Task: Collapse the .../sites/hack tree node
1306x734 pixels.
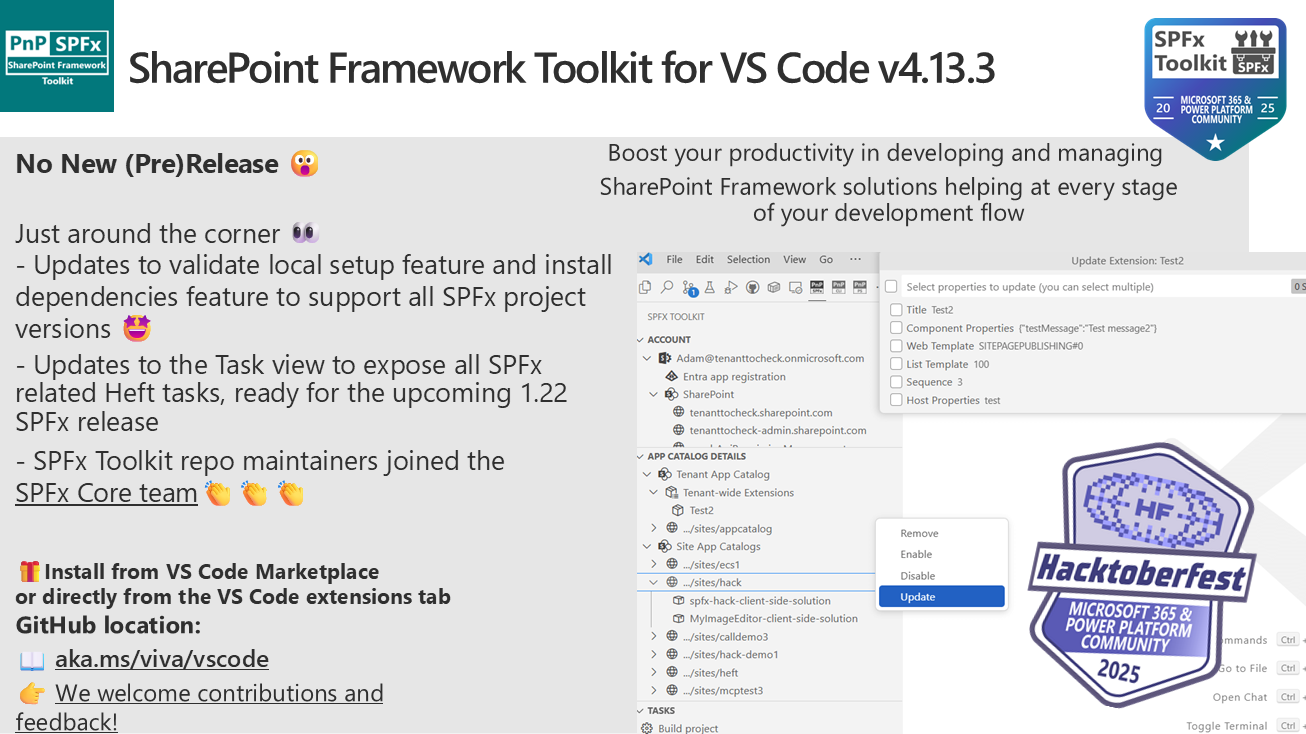Action: (x=655, y=583)
